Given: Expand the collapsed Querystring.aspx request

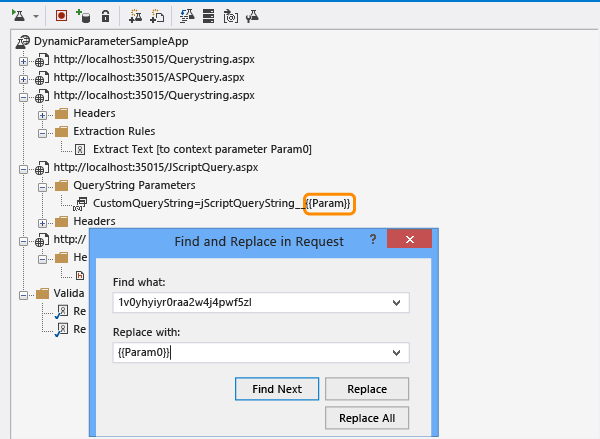Looking at the screenshot, I should 23,61.
